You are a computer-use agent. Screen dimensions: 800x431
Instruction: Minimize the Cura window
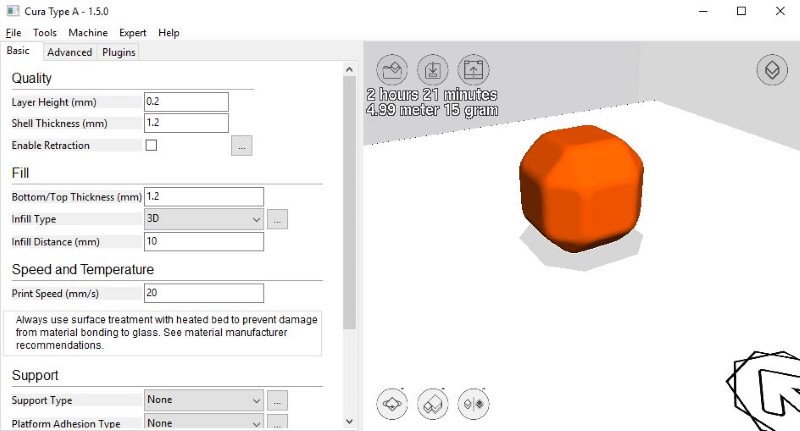[703, 11]
